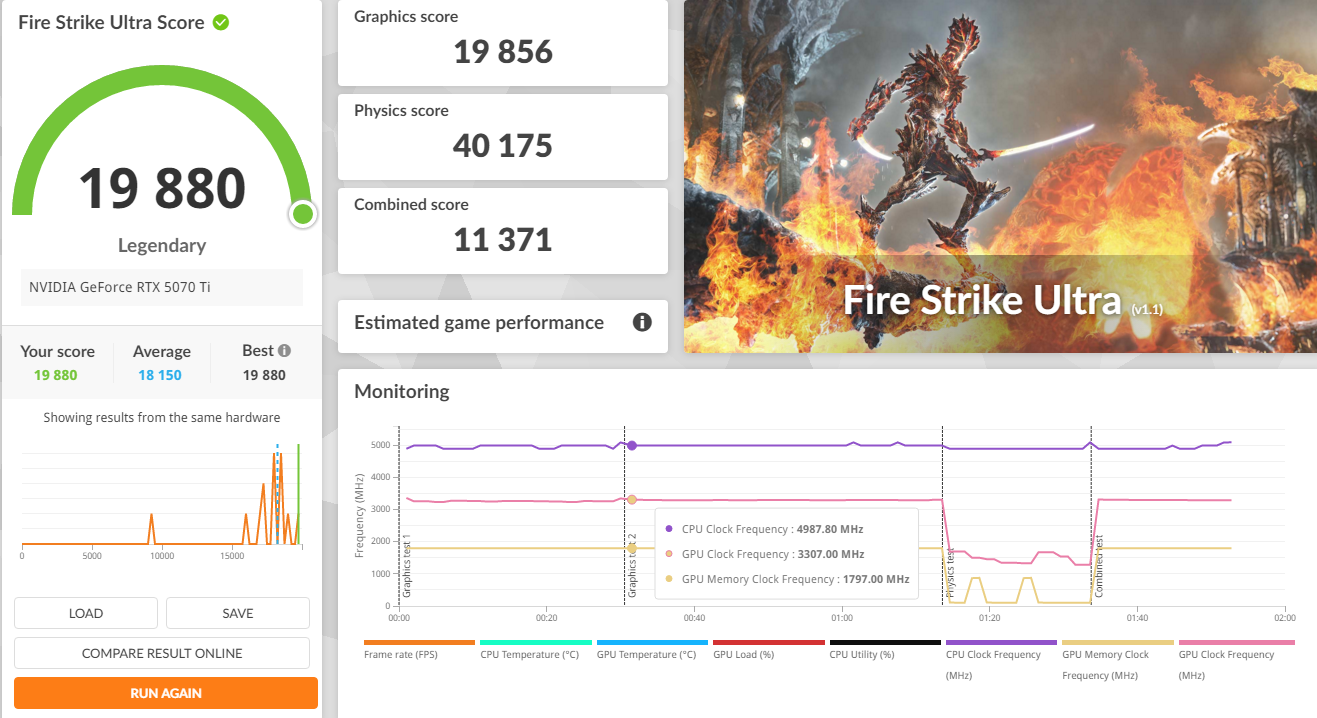Click the orange GPU clock data point
The height and width of the screenshot is (718, 1317).
[632, 499]
